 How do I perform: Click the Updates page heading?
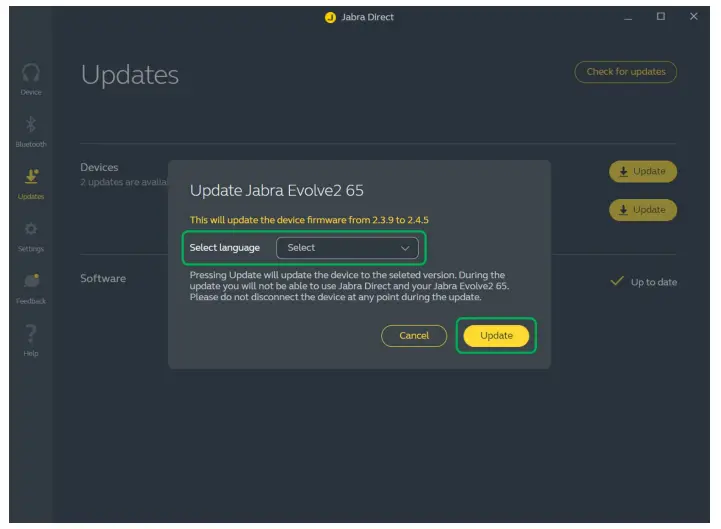pyautogui.click(x=130, y=75)
